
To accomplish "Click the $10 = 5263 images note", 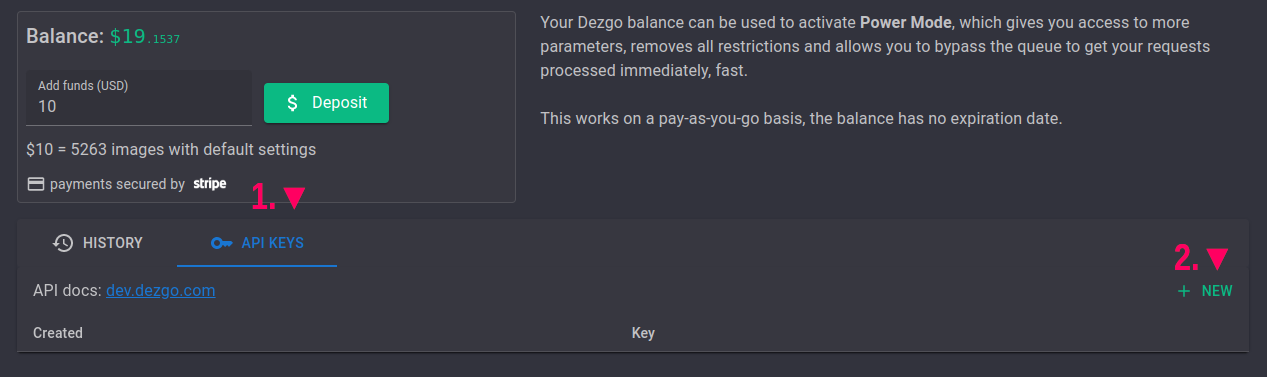I will (x=171, y=150).
